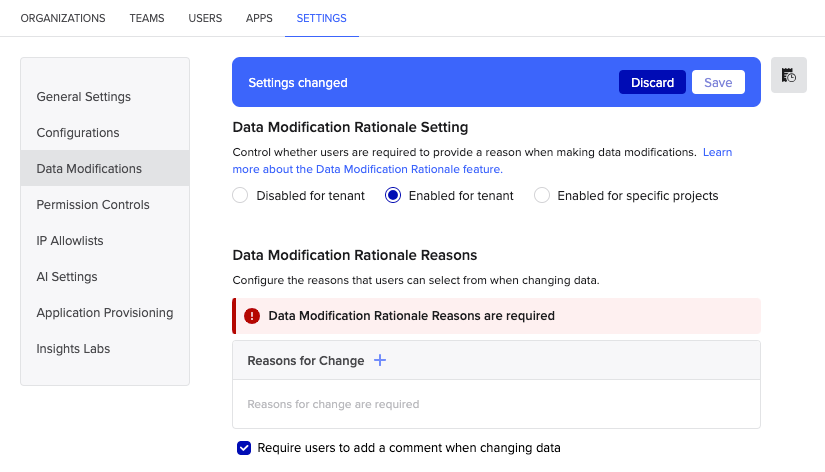Go to IP Allowlists page

pos(70,241)
